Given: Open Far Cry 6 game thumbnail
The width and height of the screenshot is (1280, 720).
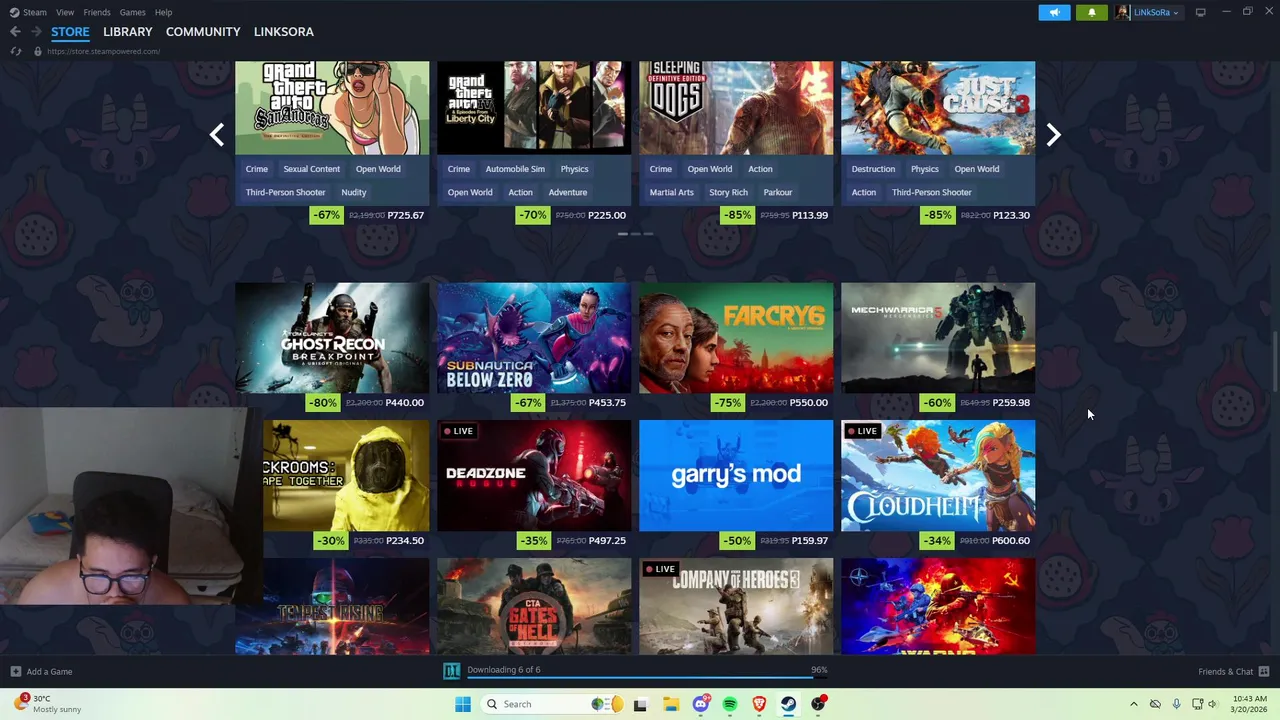Looking at the screenshot, I should point(736,337).
